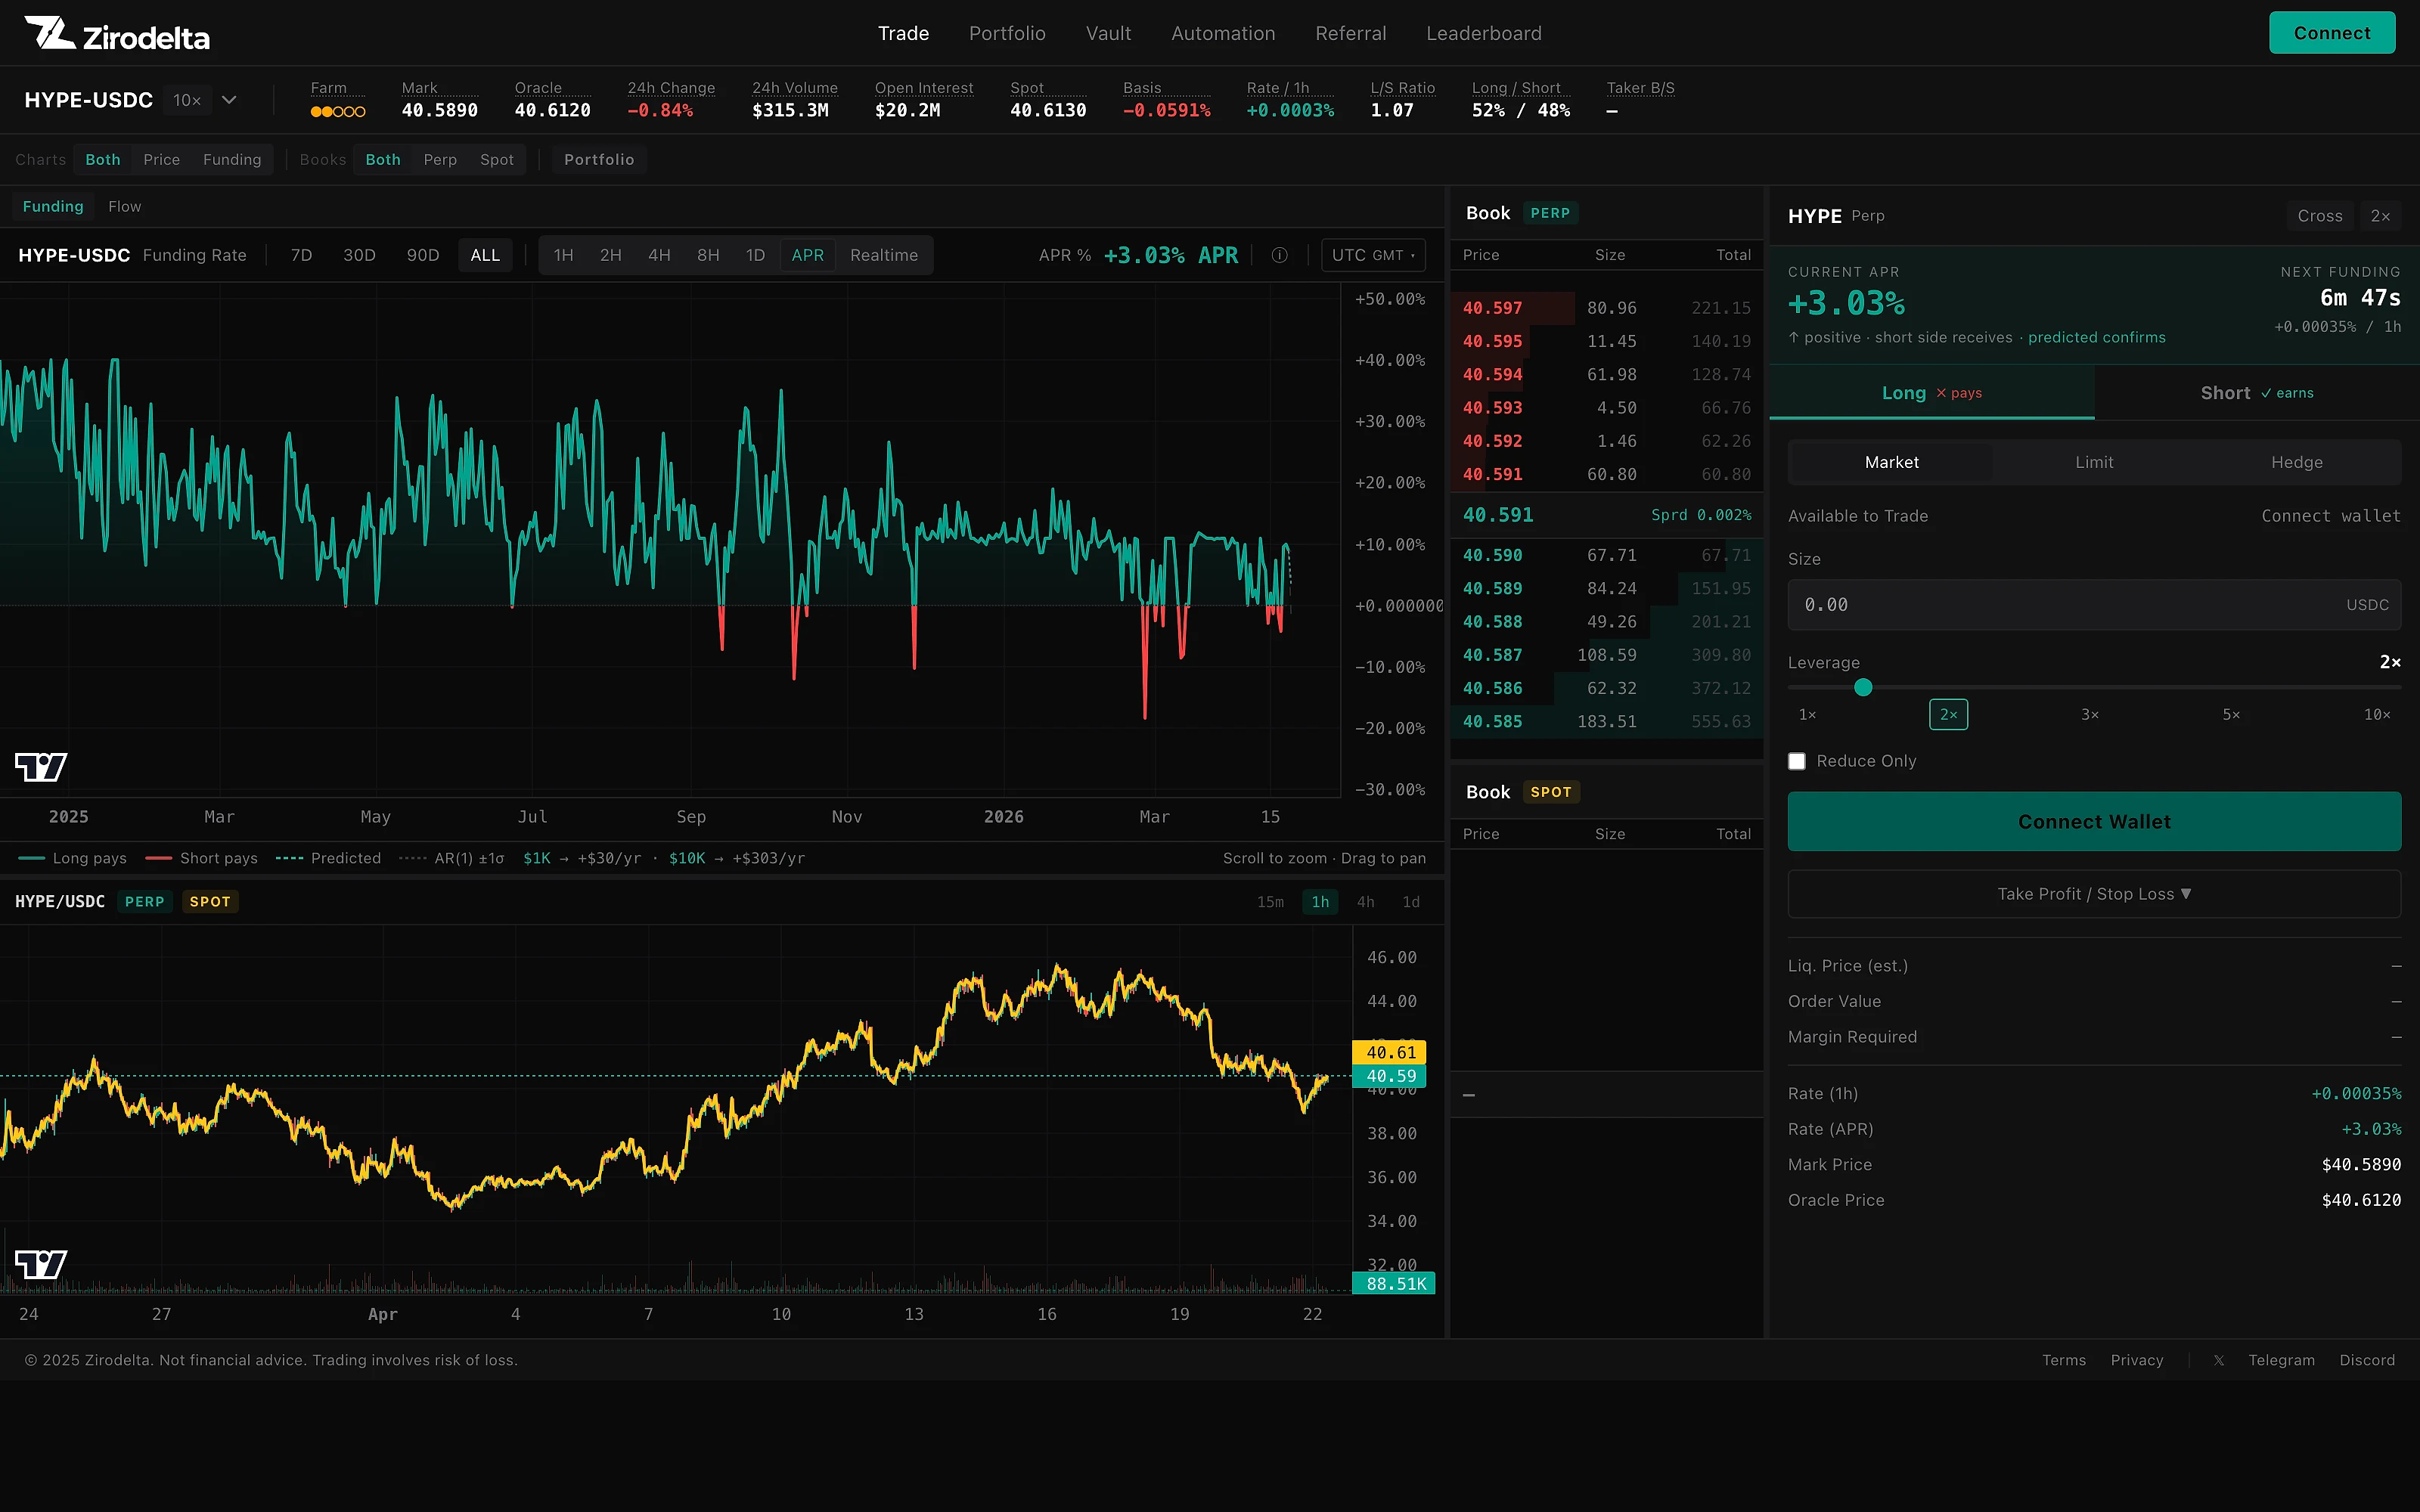
Task: Select the 90D funding range
Action: tap(423, 256)
